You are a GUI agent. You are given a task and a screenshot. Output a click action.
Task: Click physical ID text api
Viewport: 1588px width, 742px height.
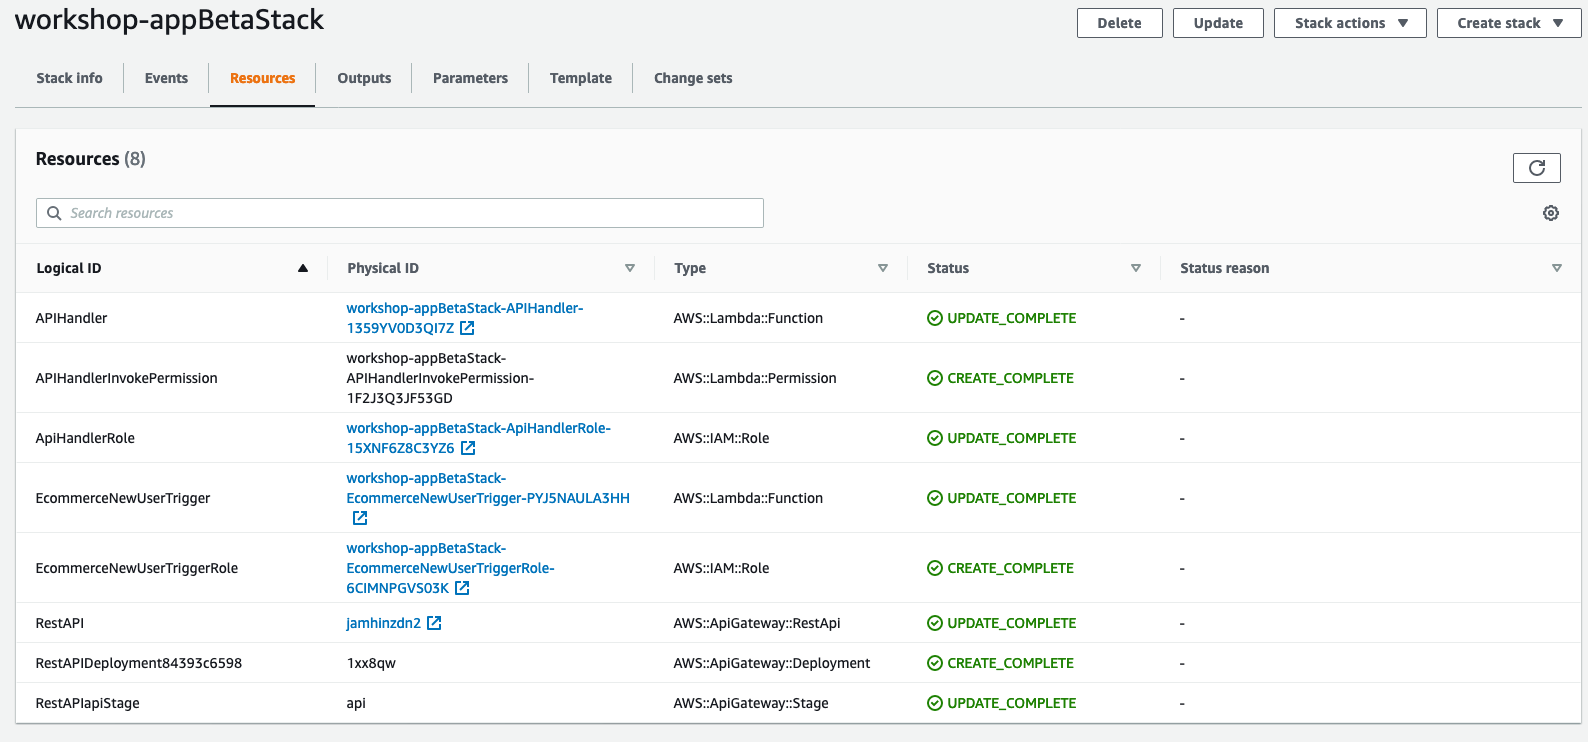[356, 703]
